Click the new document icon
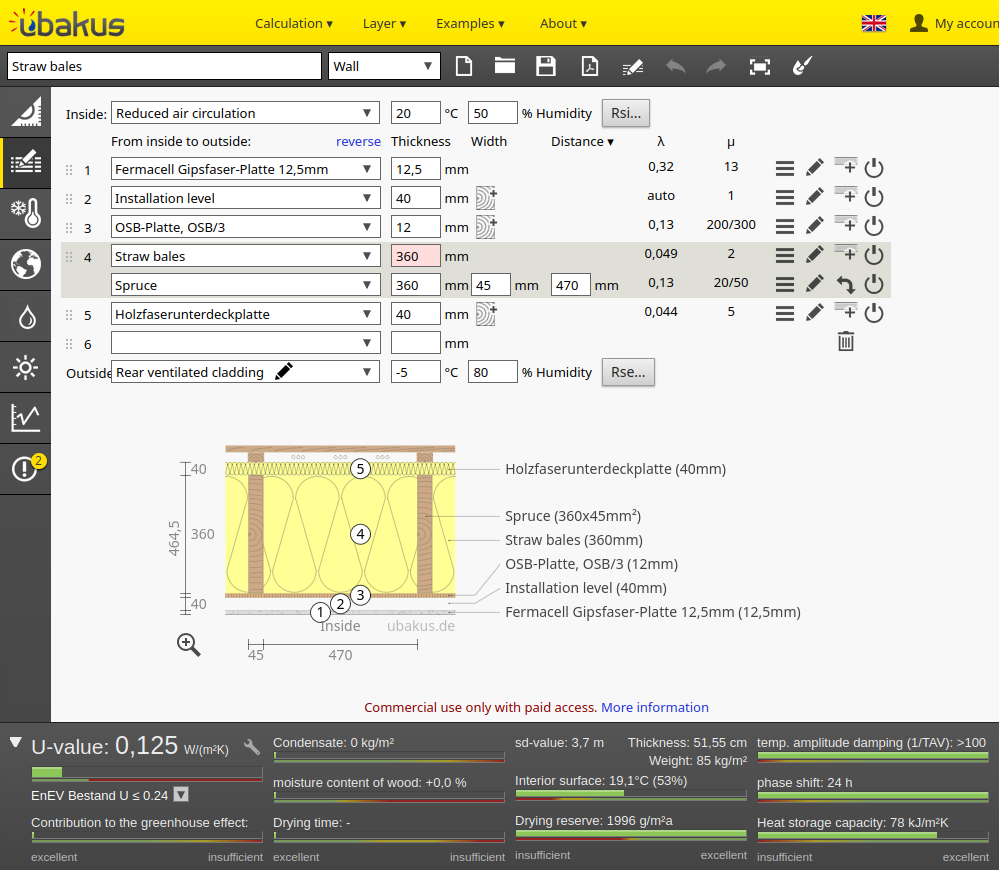Screen dimensions: 999x870 click(x=464, y=66)
